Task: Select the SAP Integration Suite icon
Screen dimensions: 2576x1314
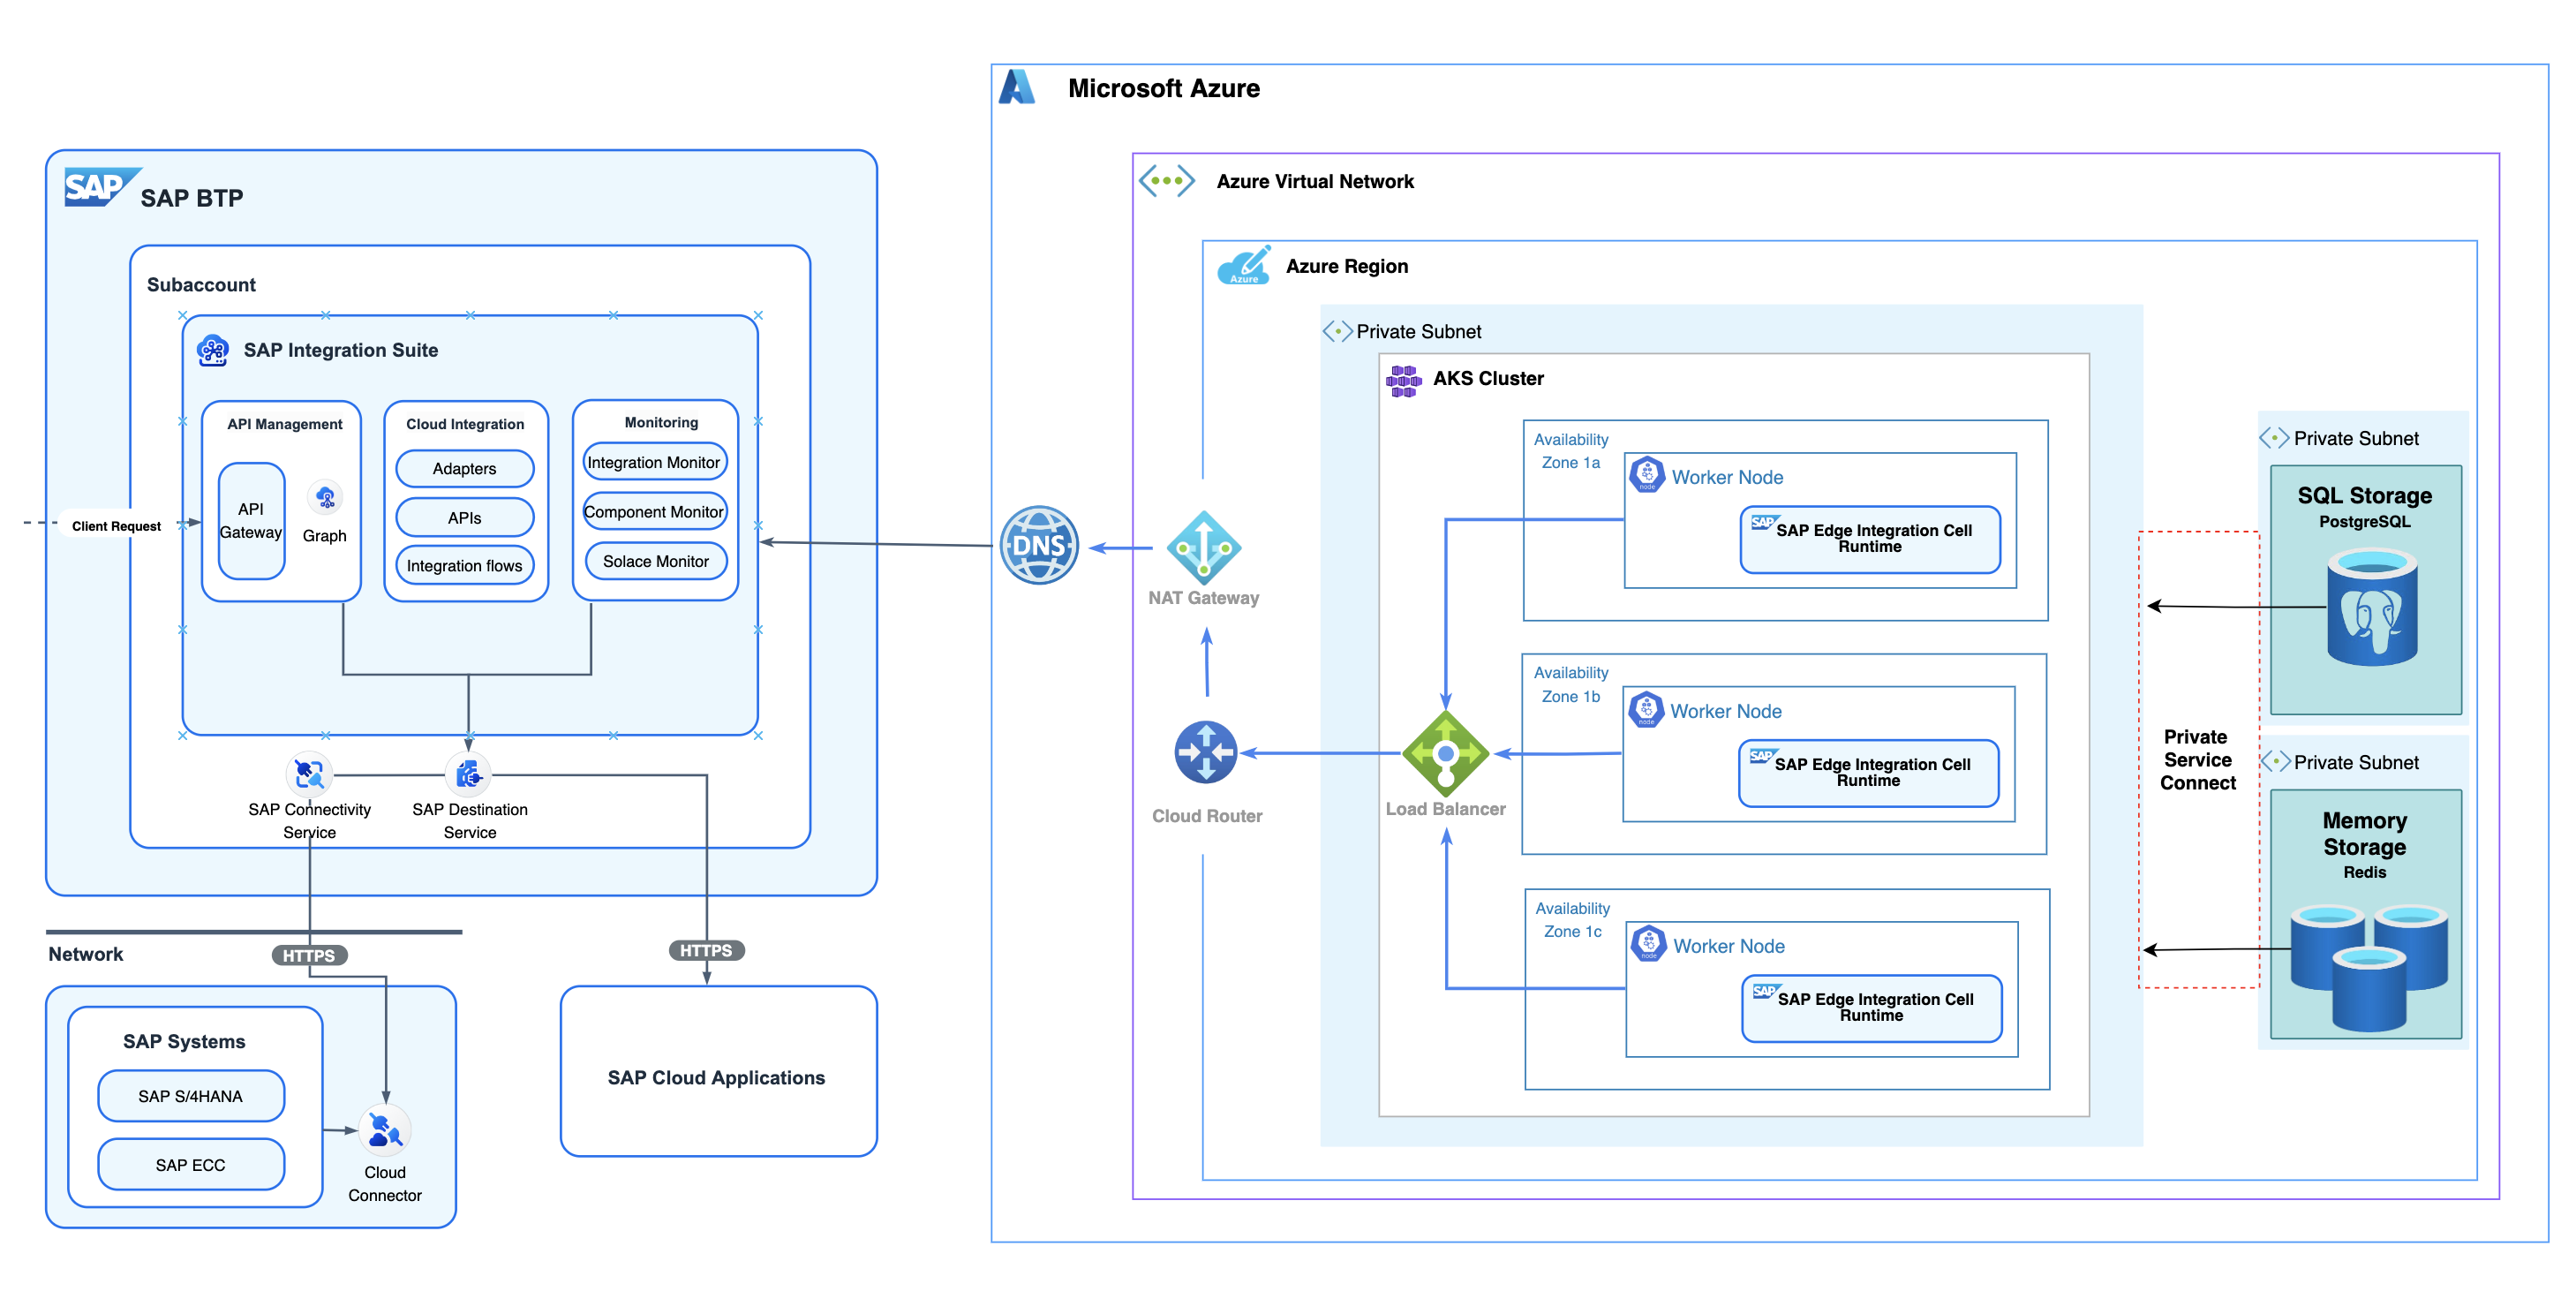Action: (x=212, y=350)
